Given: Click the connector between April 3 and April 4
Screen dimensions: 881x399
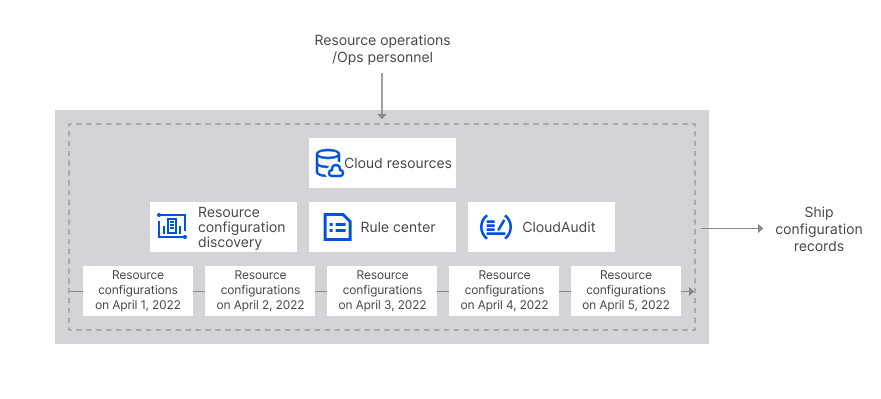Looking at the screenshot, I should point(443,292).
